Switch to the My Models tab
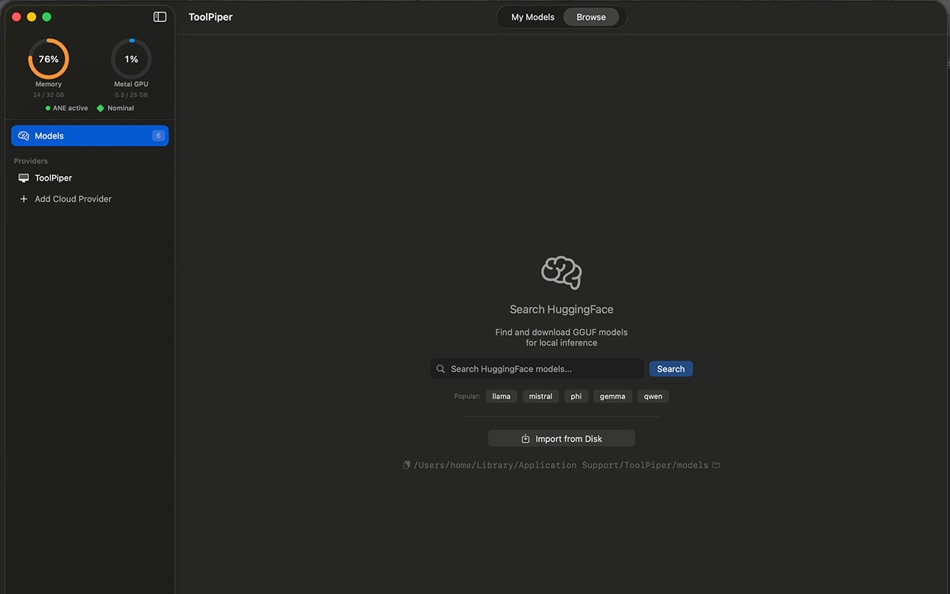Viewport: 950px width, 594px height. pyautogui.click(x=531, y=16)
